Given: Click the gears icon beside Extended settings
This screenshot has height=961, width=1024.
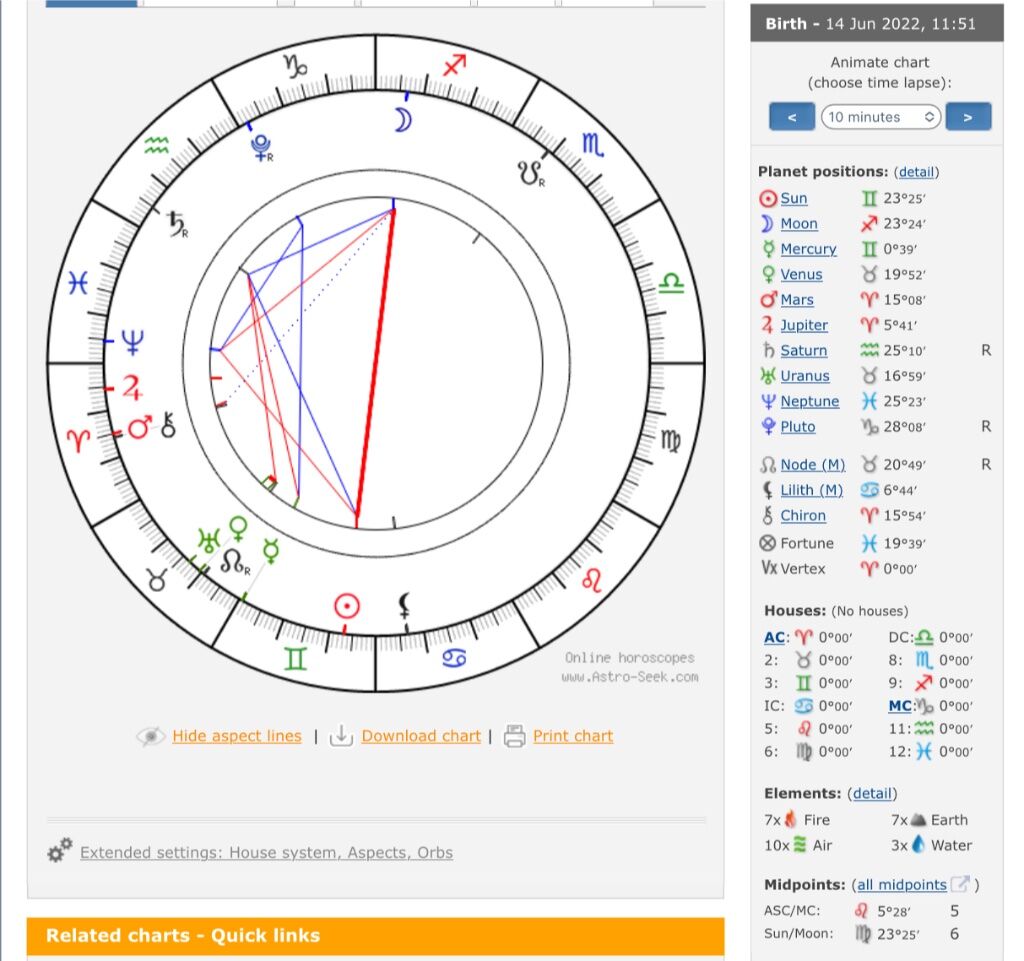Looking at the screenshot, I should (x=59, y=851).
